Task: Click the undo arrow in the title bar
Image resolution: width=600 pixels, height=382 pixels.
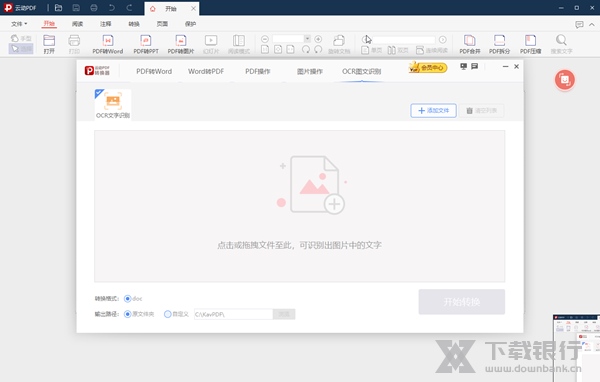Action: pos(112,8)
